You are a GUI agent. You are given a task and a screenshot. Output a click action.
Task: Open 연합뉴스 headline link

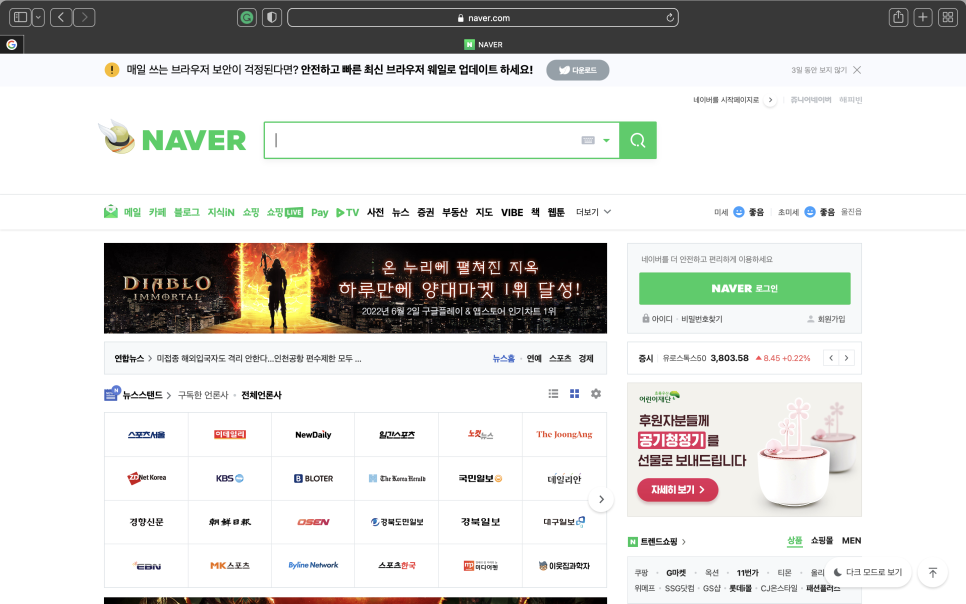click(259, 358)
